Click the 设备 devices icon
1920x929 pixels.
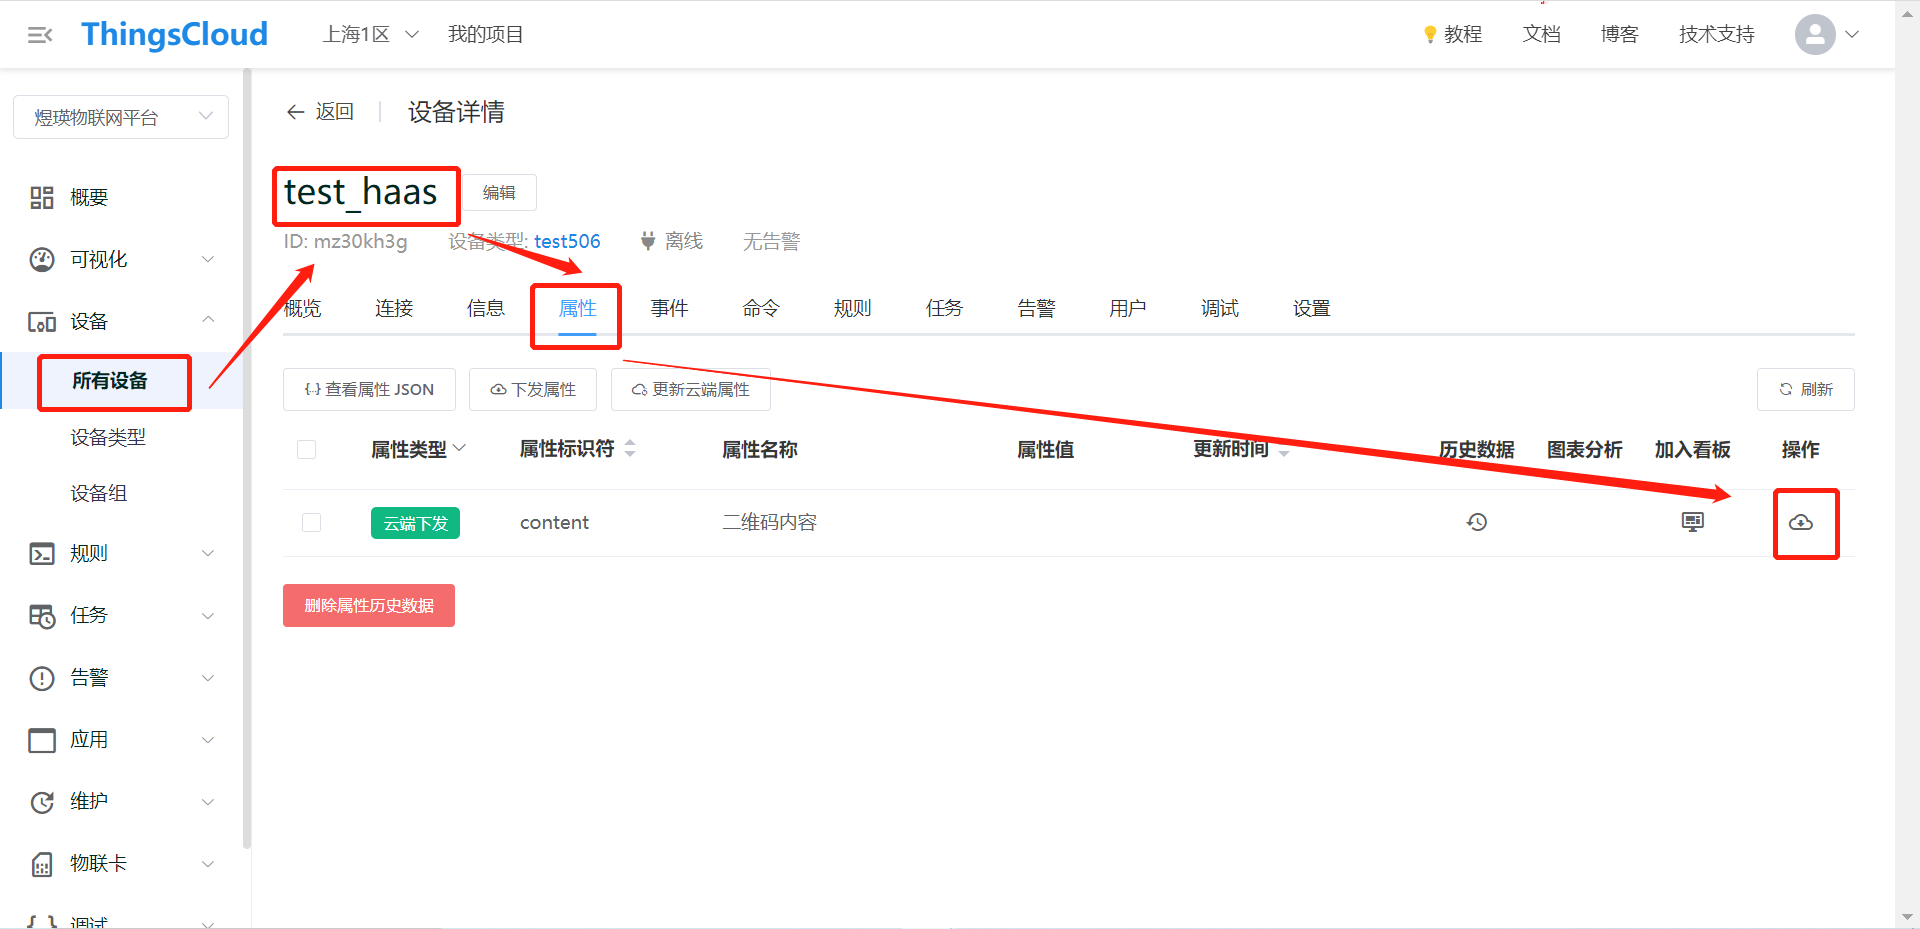pyautogui.click(x=42, y=322)
